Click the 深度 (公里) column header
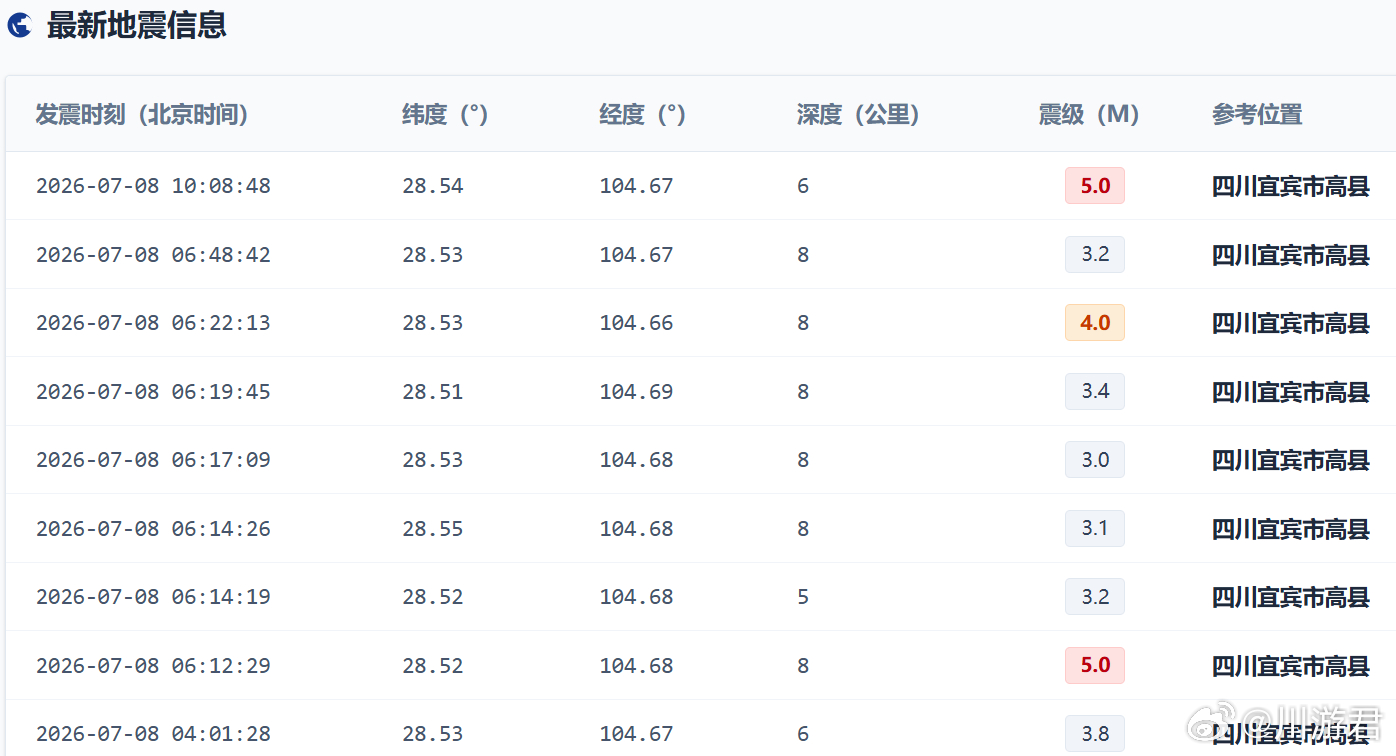The image size is (1396, 756). click(858, 115)
